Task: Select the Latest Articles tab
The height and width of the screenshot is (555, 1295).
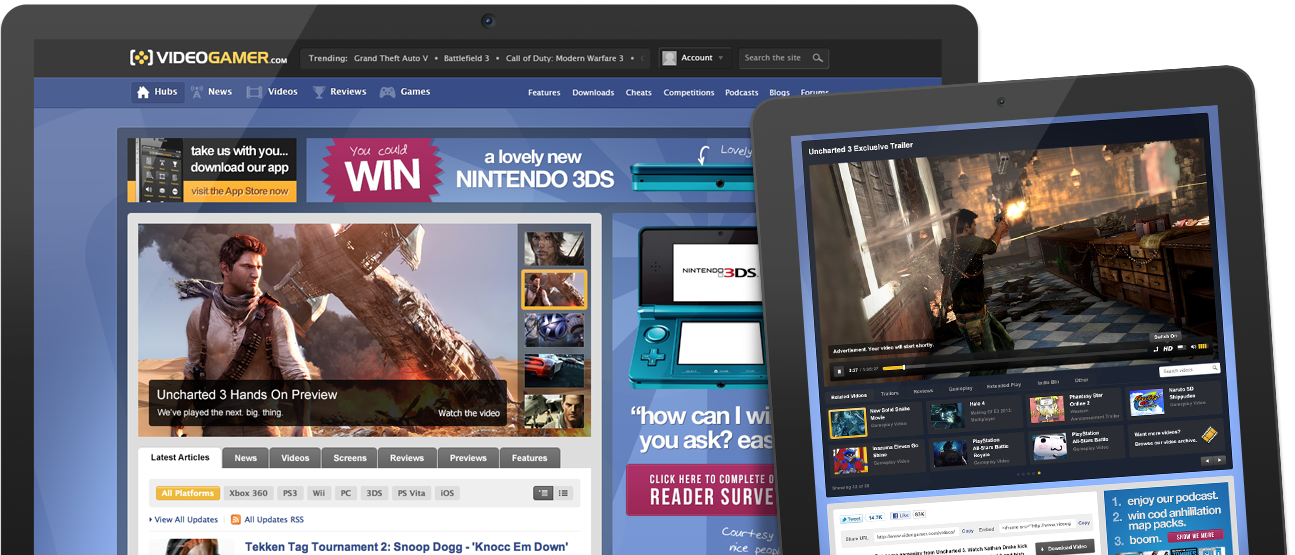Action: coord(180,458)
